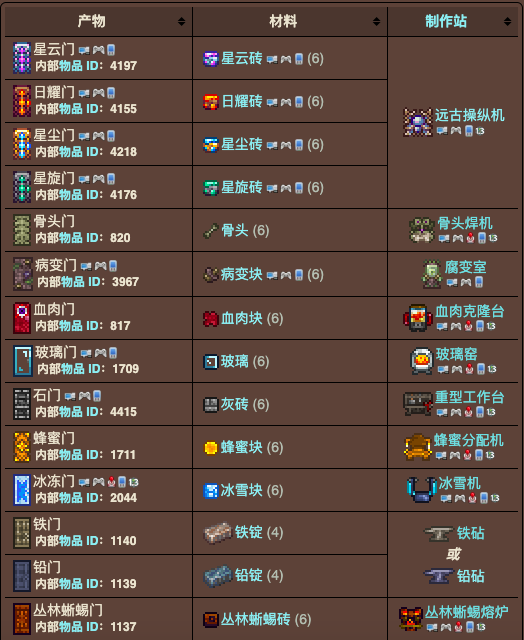Click the Iron Bar (铁锭) item icon
This screenshot has width=524, height=640.
218,533
